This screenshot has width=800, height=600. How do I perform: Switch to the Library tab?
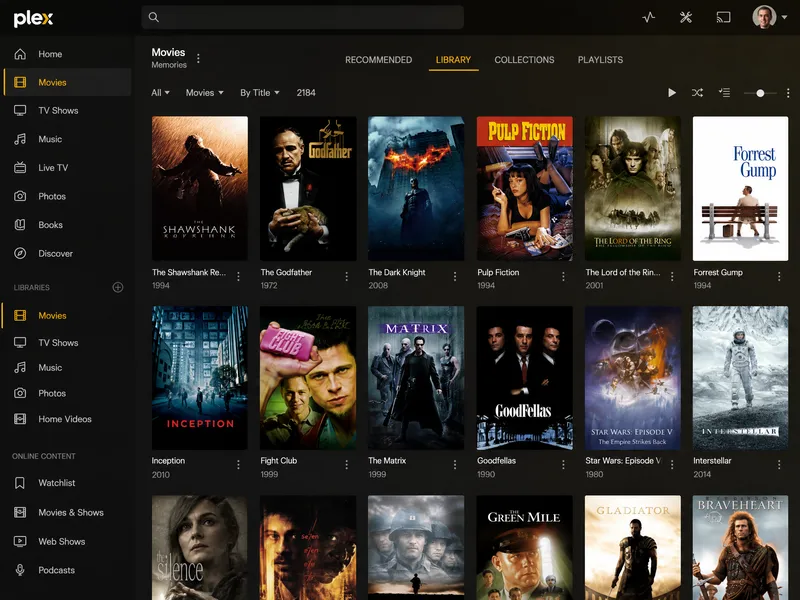pos(453,60)
